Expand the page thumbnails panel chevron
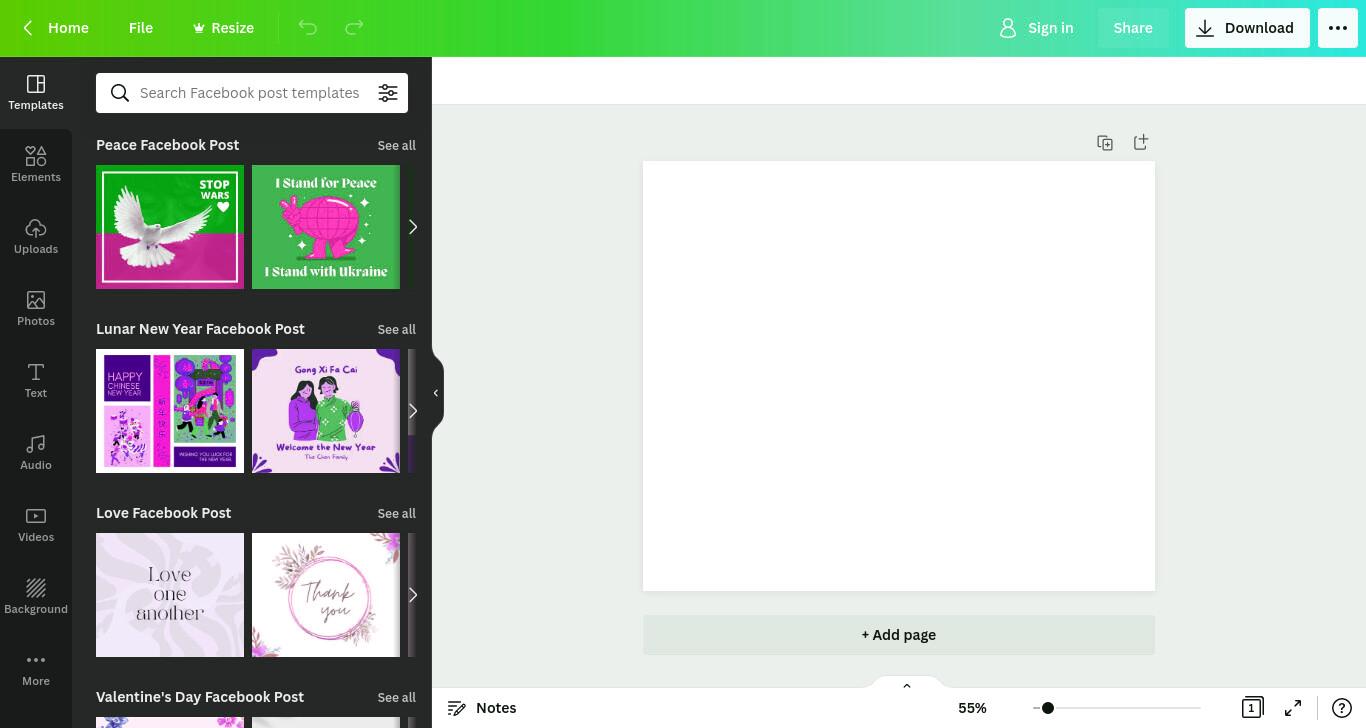1366x728 pixels. (x=907, y=685)
